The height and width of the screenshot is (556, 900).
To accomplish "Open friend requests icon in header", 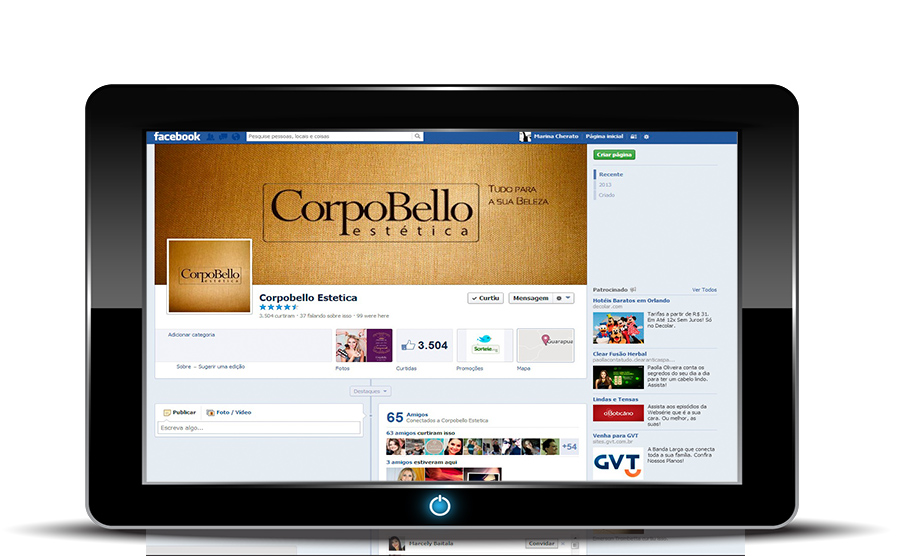I will 211,137.
